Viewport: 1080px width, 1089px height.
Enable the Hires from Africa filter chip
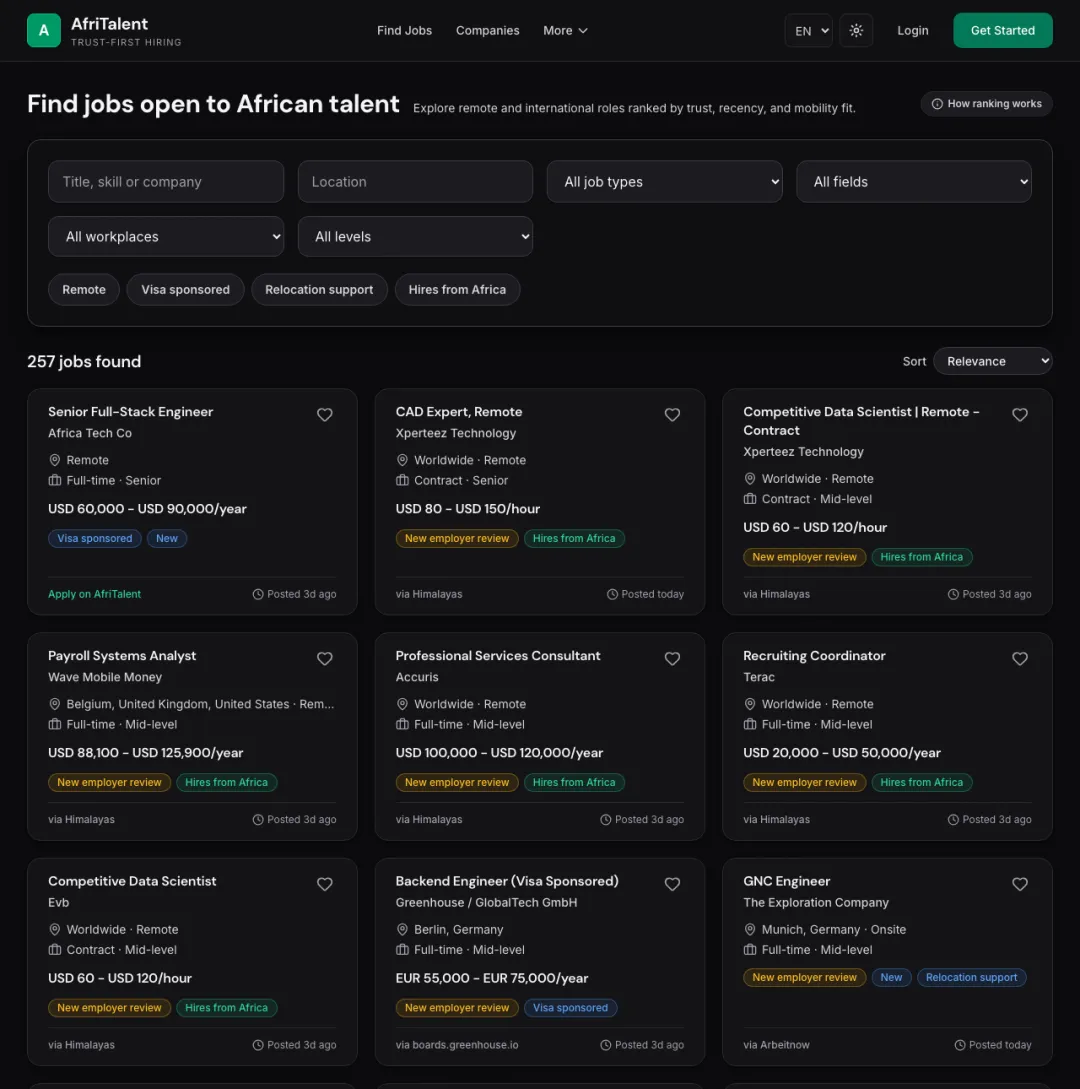457,290
